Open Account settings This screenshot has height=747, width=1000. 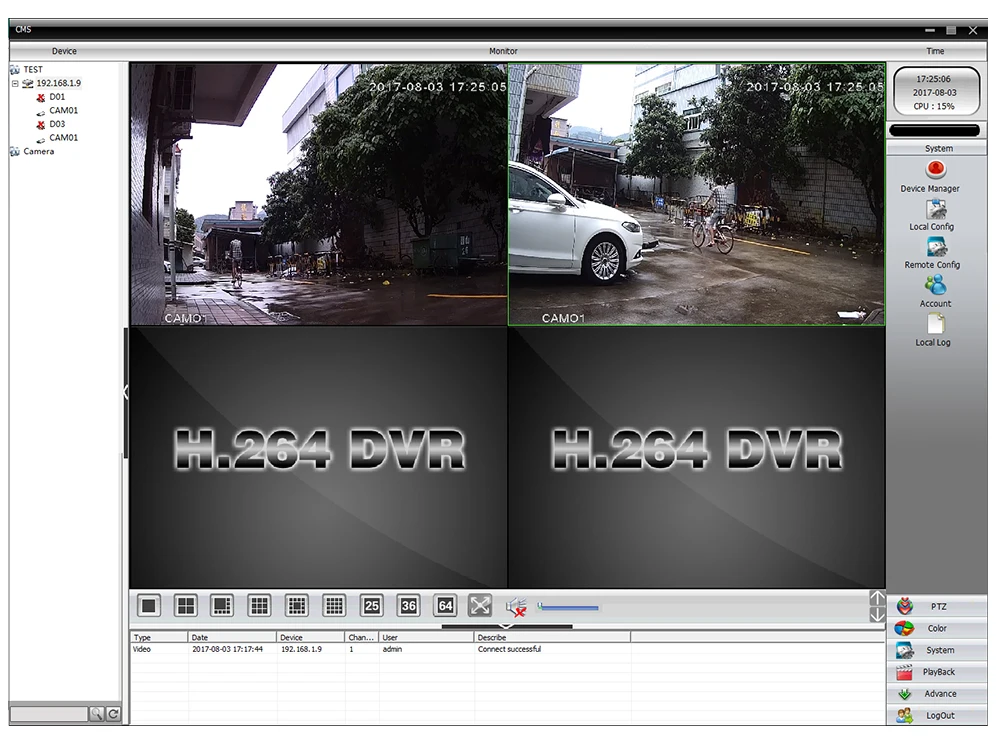936,292
